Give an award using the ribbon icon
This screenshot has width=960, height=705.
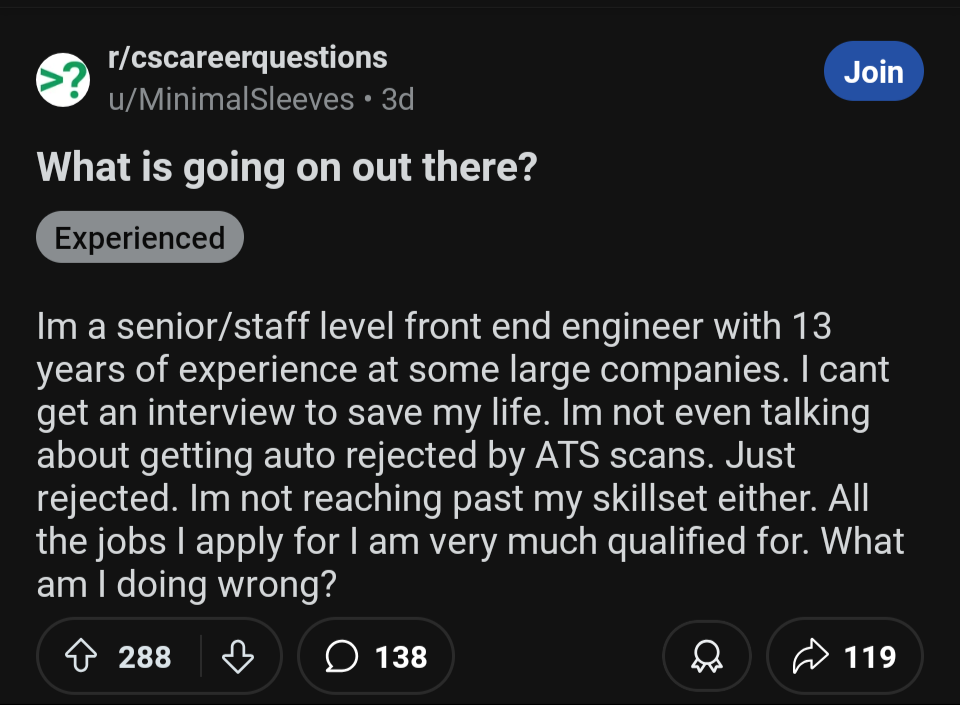[x=706, y=657]
